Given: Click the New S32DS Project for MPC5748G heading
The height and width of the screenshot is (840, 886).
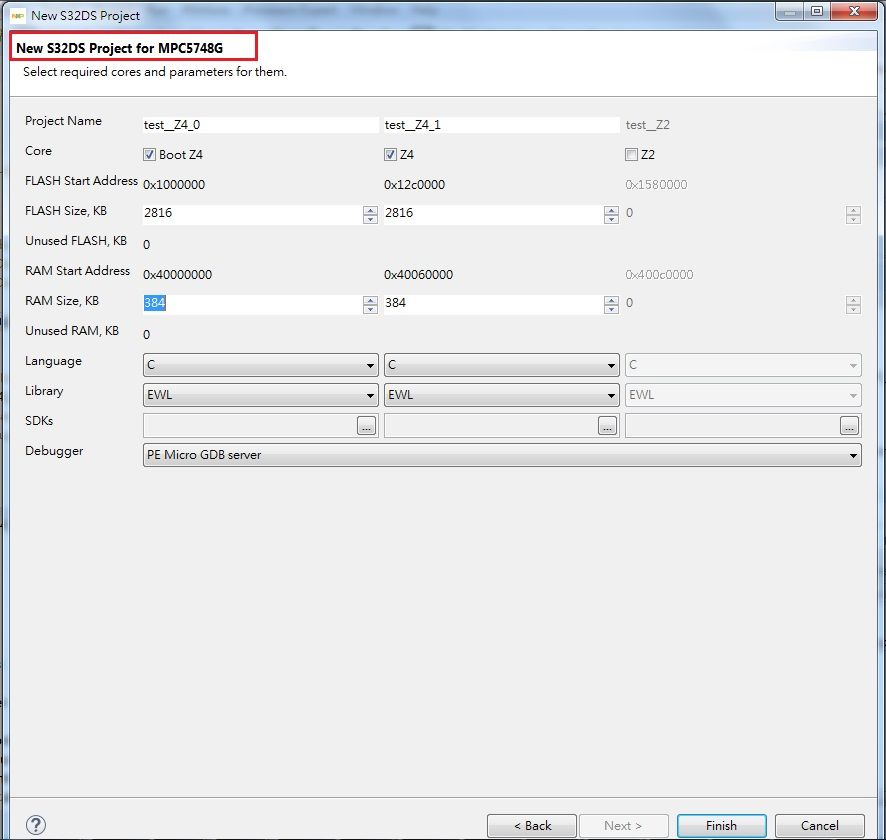Looking at the screenshot, I should [133, 46].
